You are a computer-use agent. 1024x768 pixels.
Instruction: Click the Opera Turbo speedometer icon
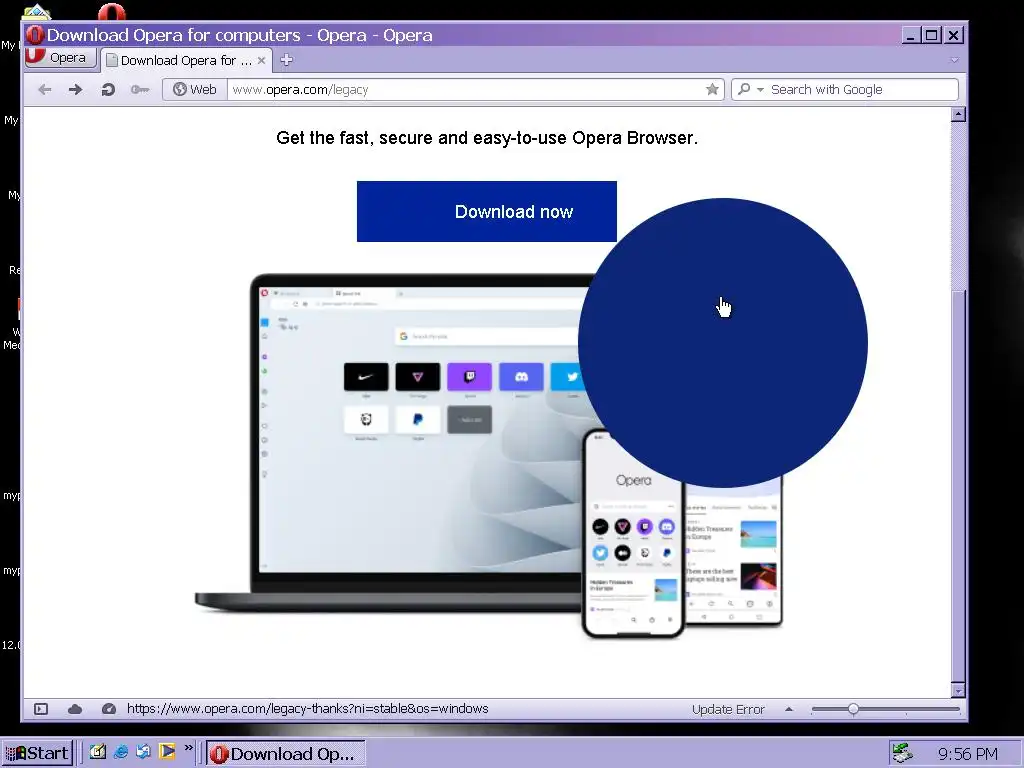[109, 709]
